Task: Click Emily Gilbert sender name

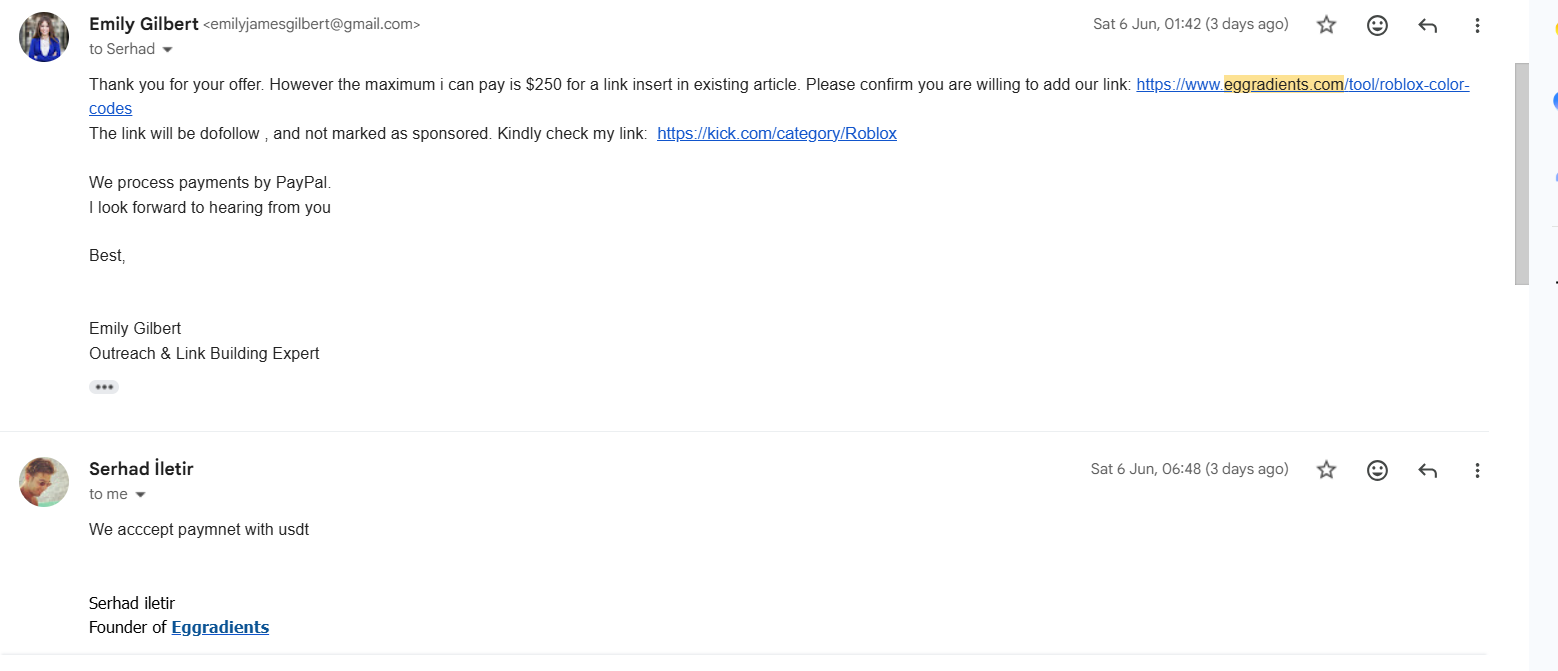Action: [x=144, y=24]
